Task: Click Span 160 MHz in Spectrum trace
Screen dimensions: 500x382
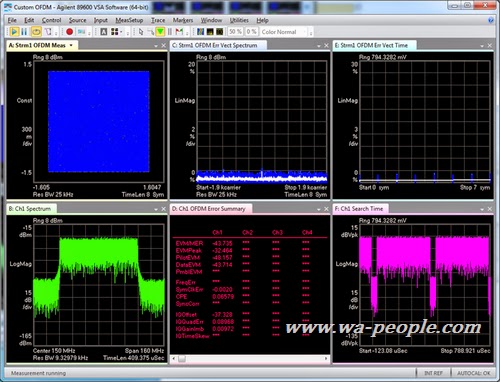Action: [144, 351]
